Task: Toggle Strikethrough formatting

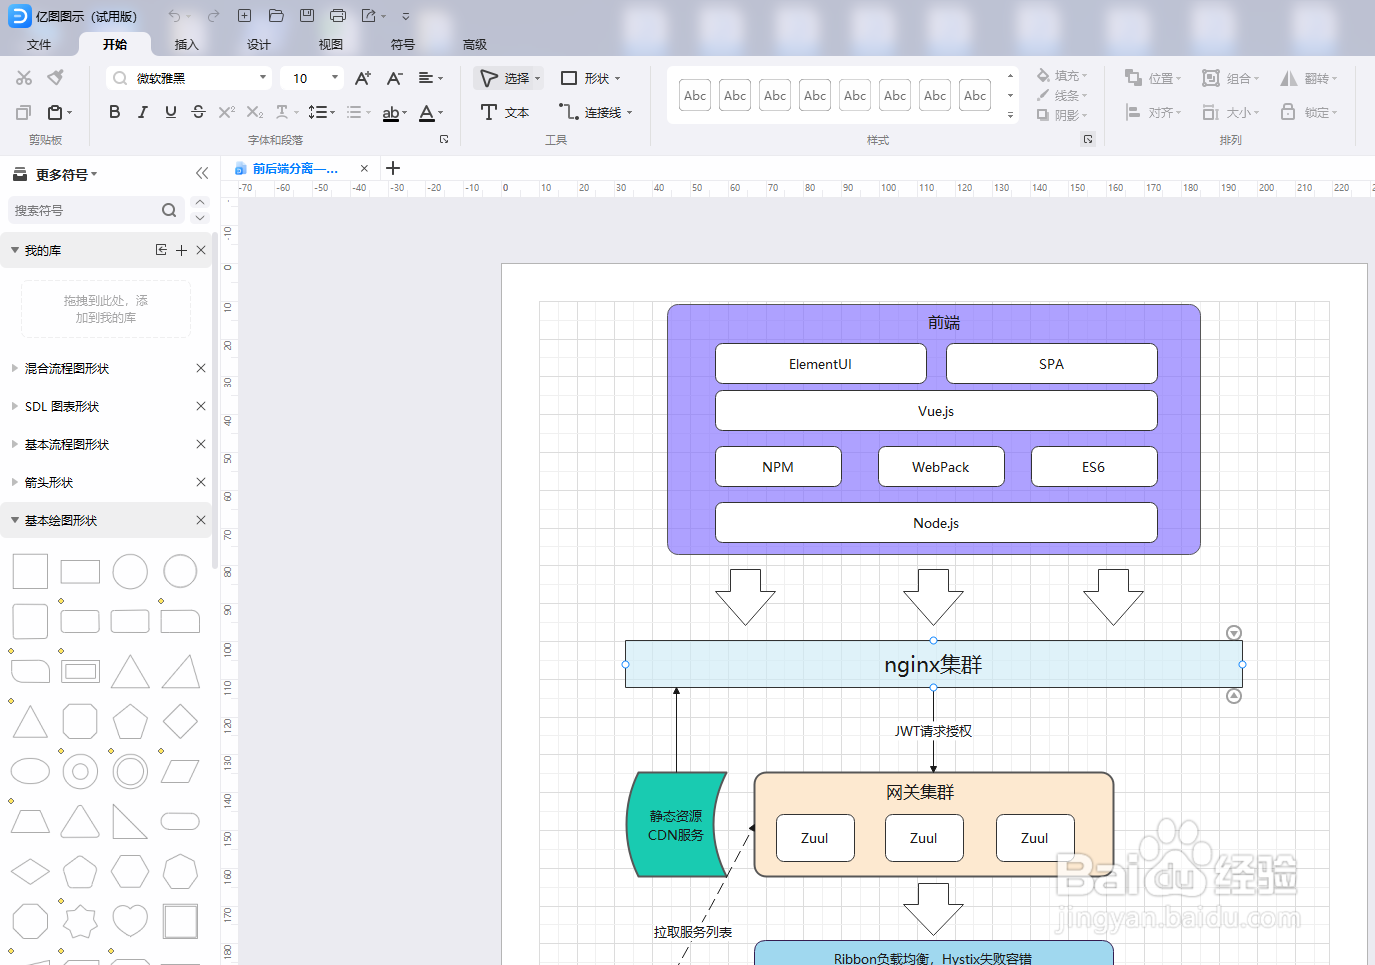Action: [x=198, y=112]
